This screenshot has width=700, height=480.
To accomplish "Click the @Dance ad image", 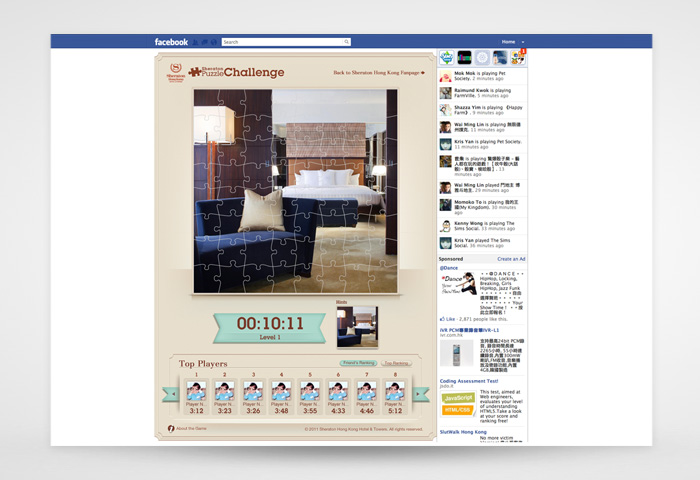I will tap(458, 284).
